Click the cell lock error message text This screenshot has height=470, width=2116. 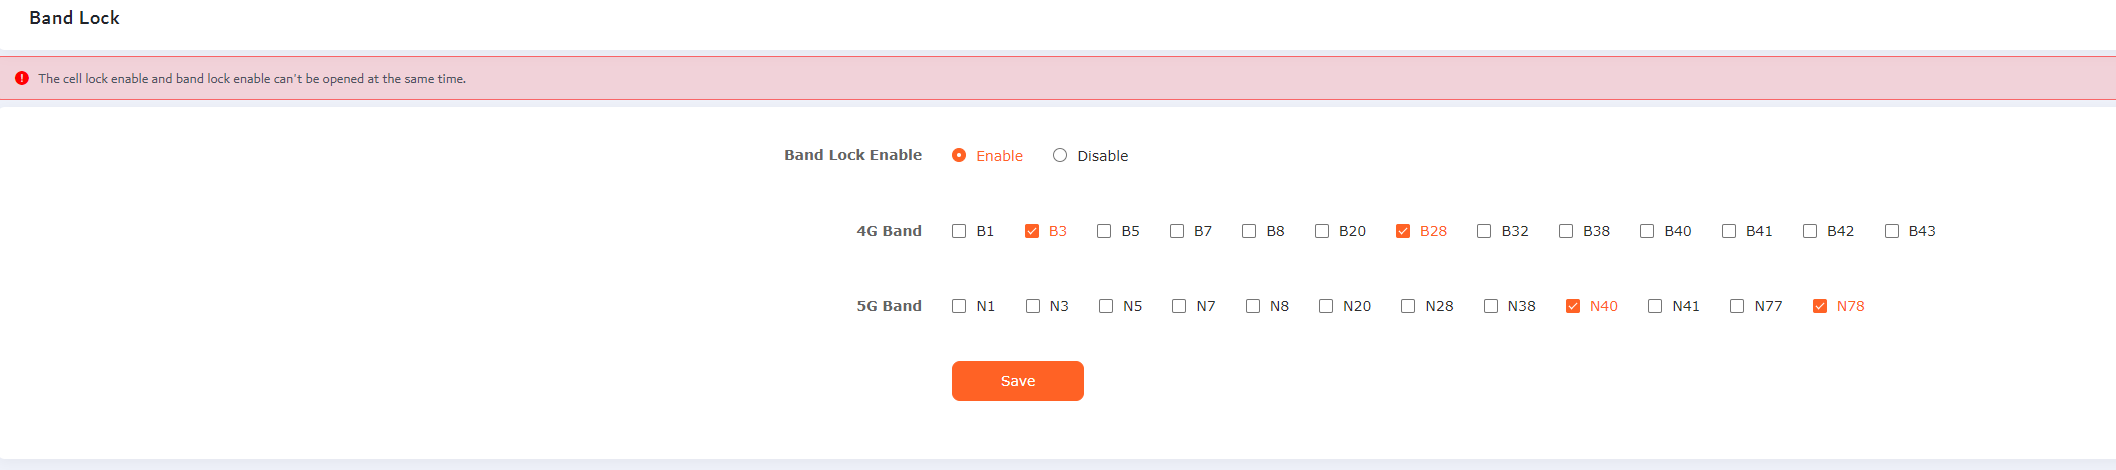click(x=252, y=78)
